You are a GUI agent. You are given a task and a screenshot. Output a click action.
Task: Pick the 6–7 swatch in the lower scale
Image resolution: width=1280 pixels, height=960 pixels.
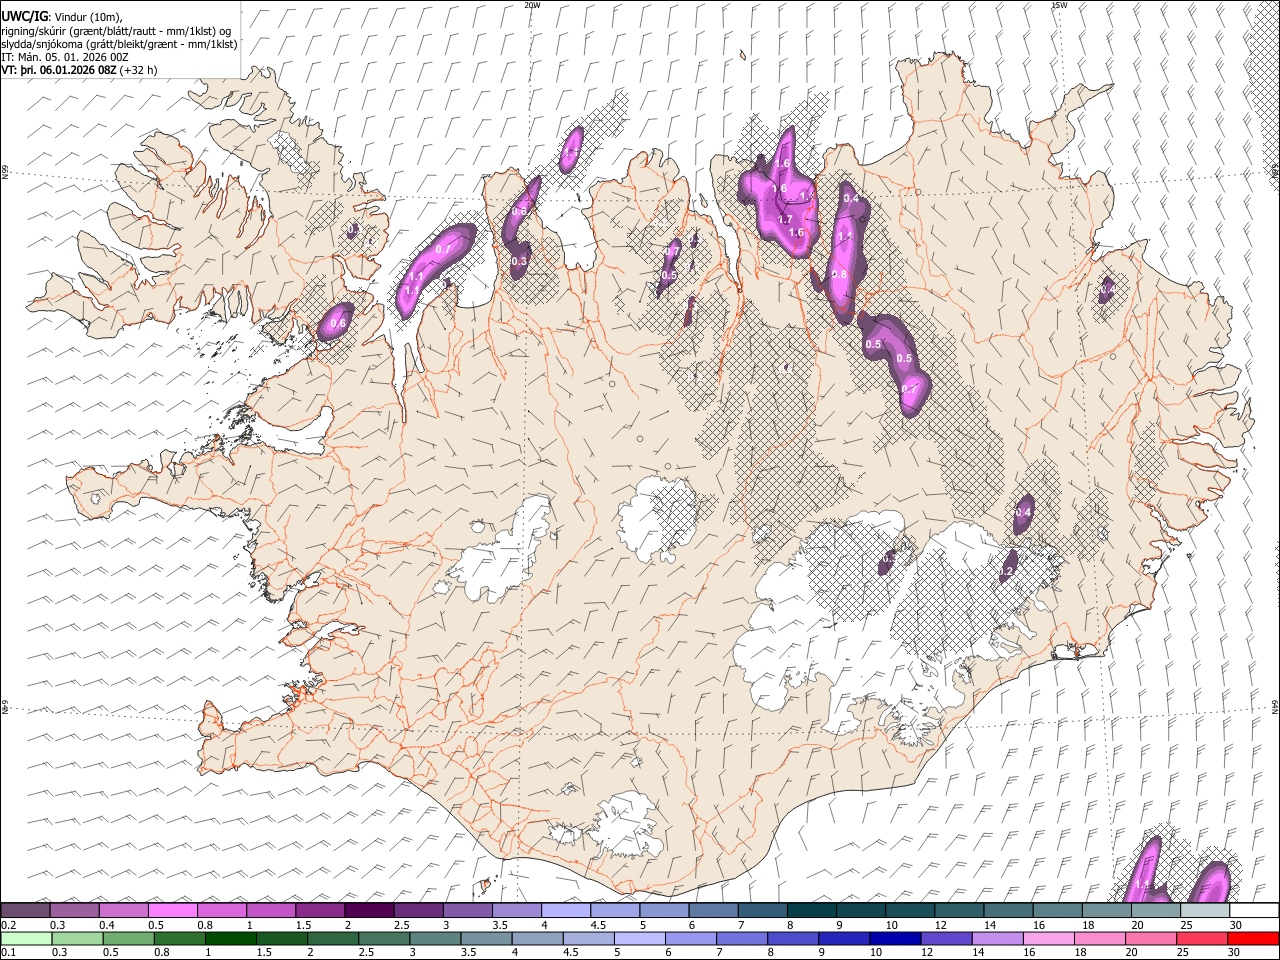point(691,938)
